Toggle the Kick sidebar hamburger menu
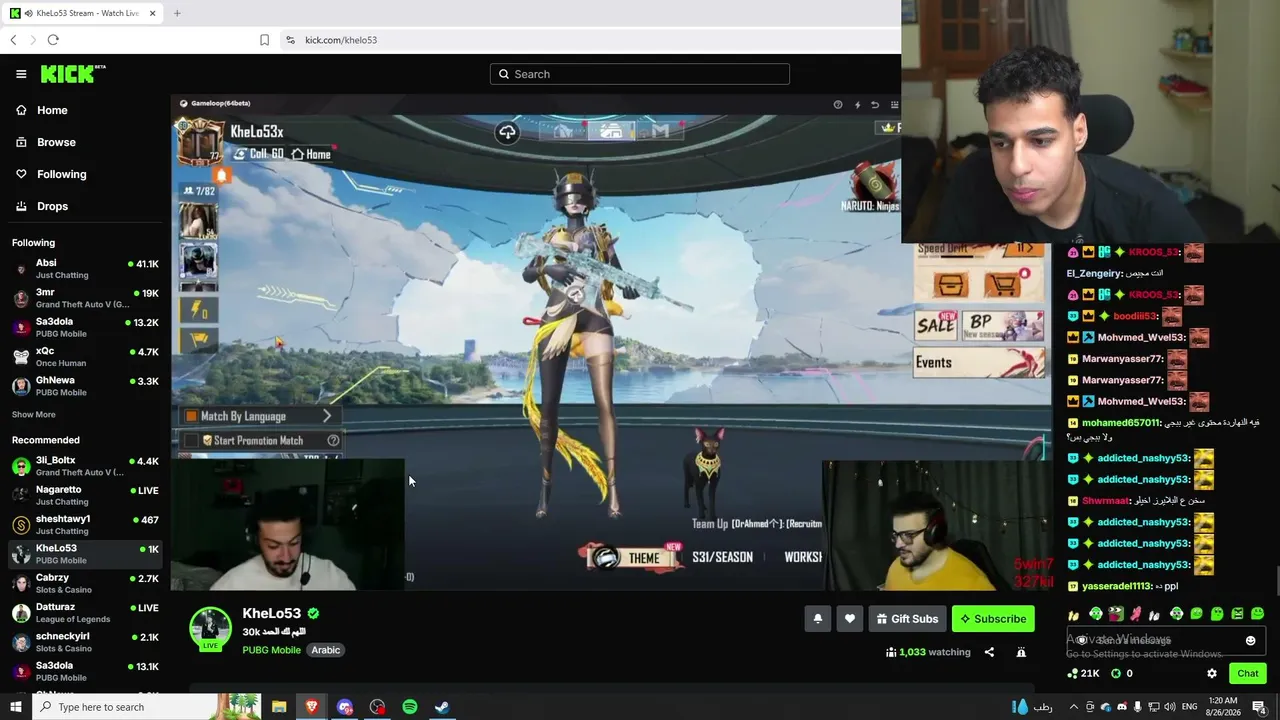 21,74
